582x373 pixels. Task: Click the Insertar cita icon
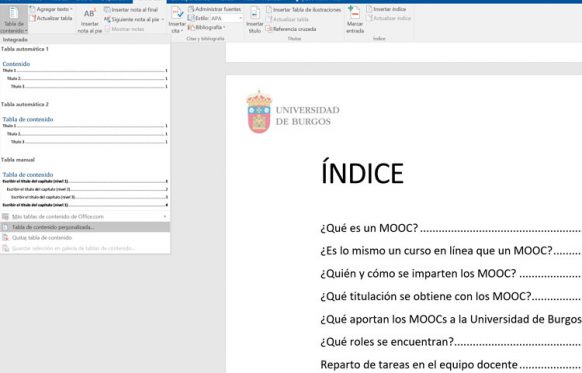tap(177, 13)
